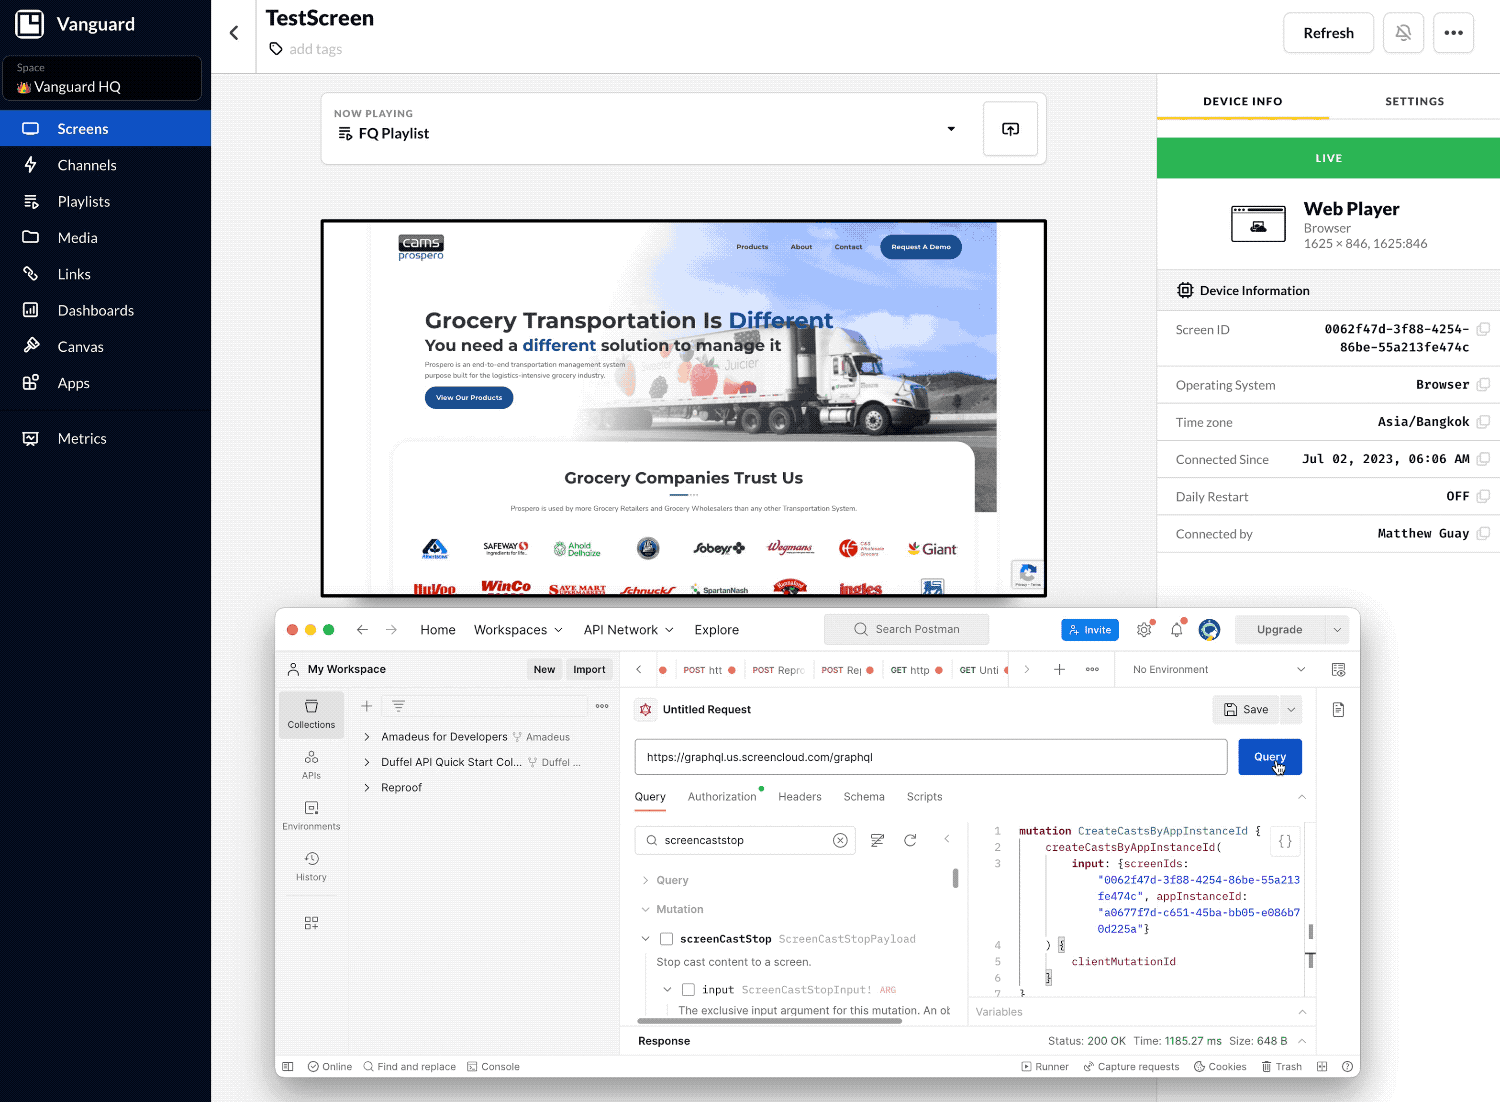Copy the Connected Since value

coord(1483,459)
